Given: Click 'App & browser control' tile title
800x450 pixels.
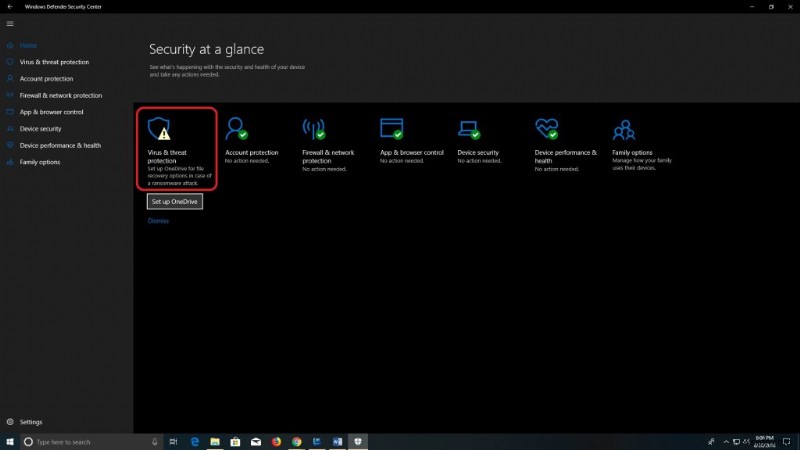Looking at the screenshot, I should (412, 153).
